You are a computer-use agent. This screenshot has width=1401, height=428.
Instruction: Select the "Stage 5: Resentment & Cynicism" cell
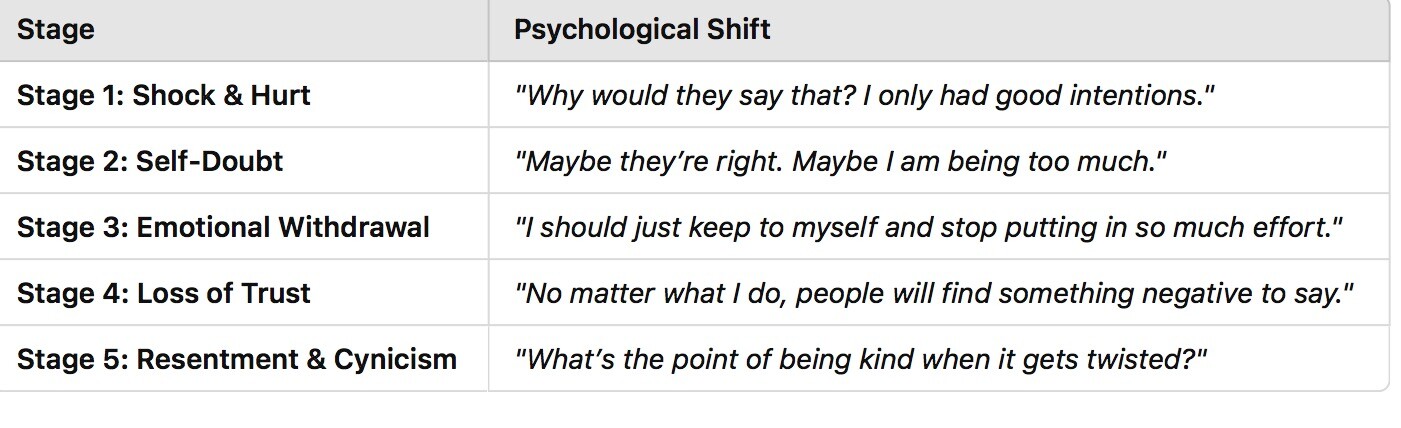(237, 359)
